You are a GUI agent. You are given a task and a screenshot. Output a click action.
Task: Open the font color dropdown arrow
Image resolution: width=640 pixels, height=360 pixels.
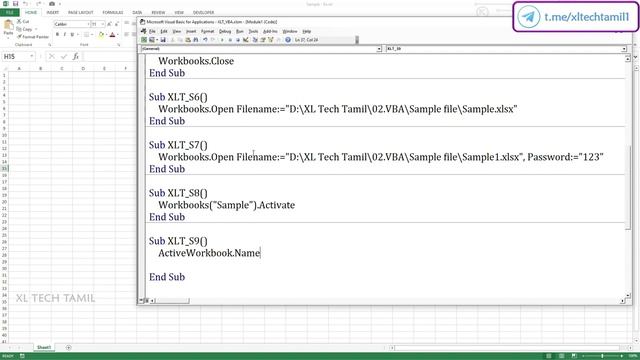pos(118,35)
